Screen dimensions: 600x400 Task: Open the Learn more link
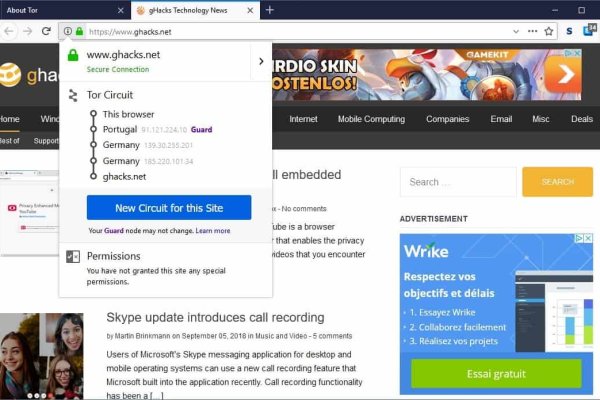213,231
